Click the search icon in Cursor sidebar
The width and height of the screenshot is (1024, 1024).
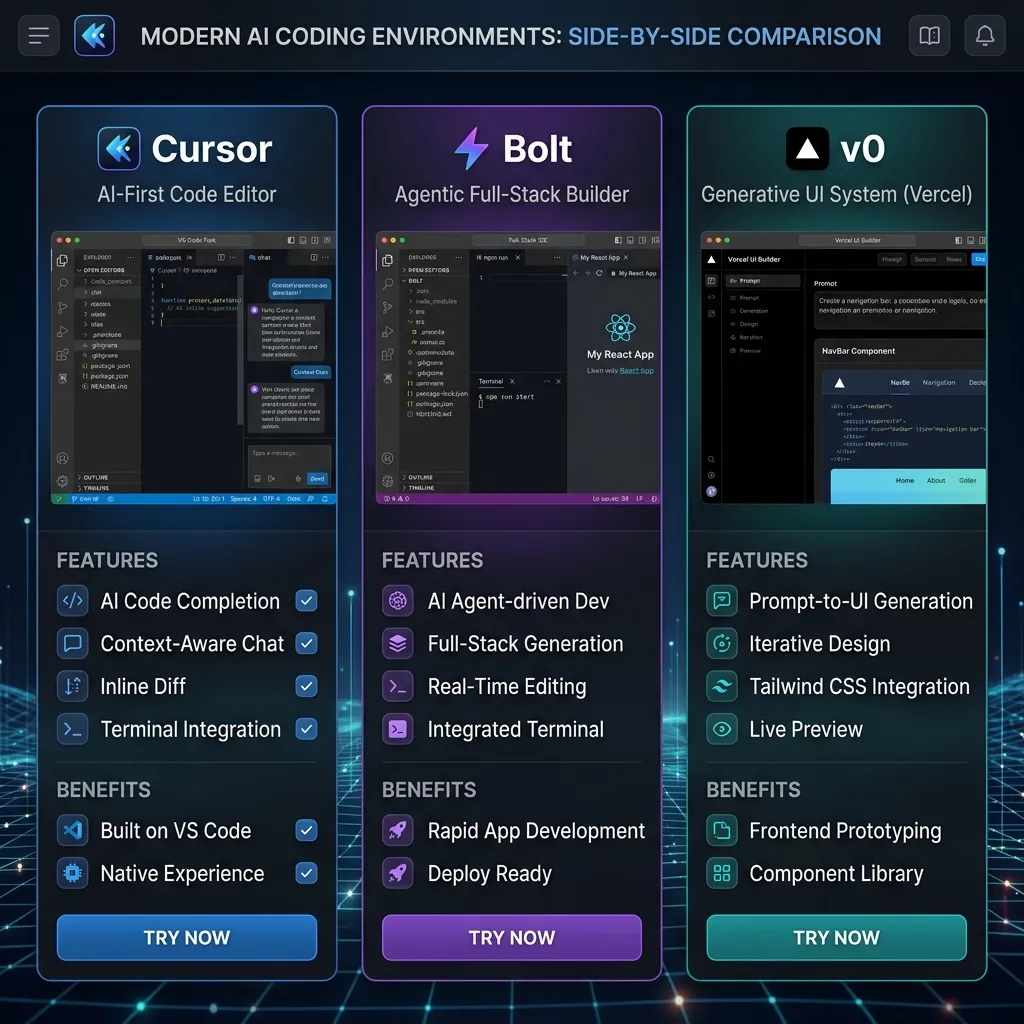[x=63, y=283]
